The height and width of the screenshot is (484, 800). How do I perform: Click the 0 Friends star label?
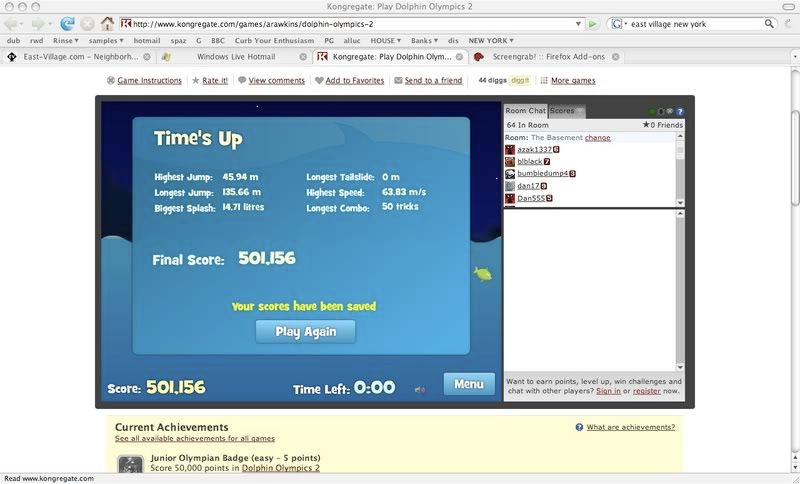[662, 125]
